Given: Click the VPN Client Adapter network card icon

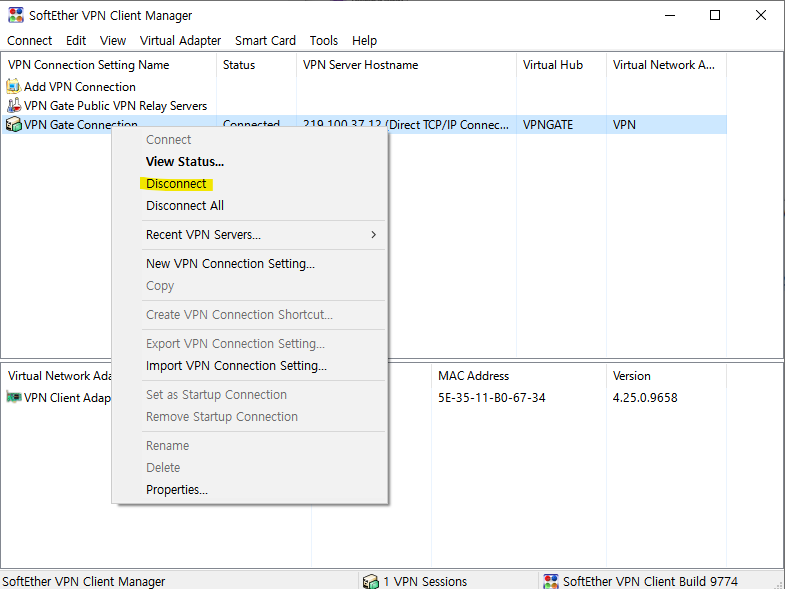Looking at the screenshot, I should (x=14, y=397).
